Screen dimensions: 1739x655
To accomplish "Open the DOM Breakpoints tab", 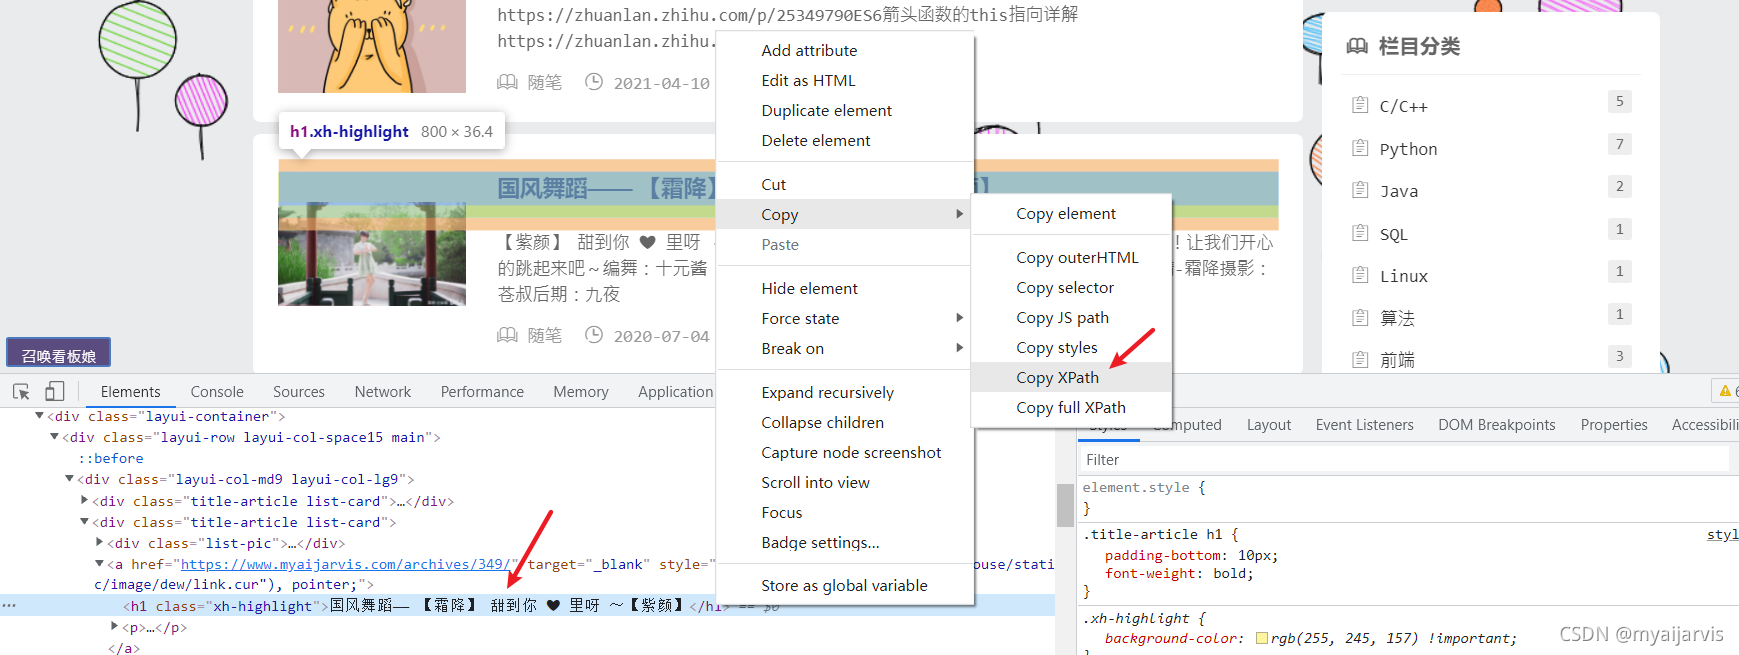I will pyautogui.click(x=1496, y=425).
